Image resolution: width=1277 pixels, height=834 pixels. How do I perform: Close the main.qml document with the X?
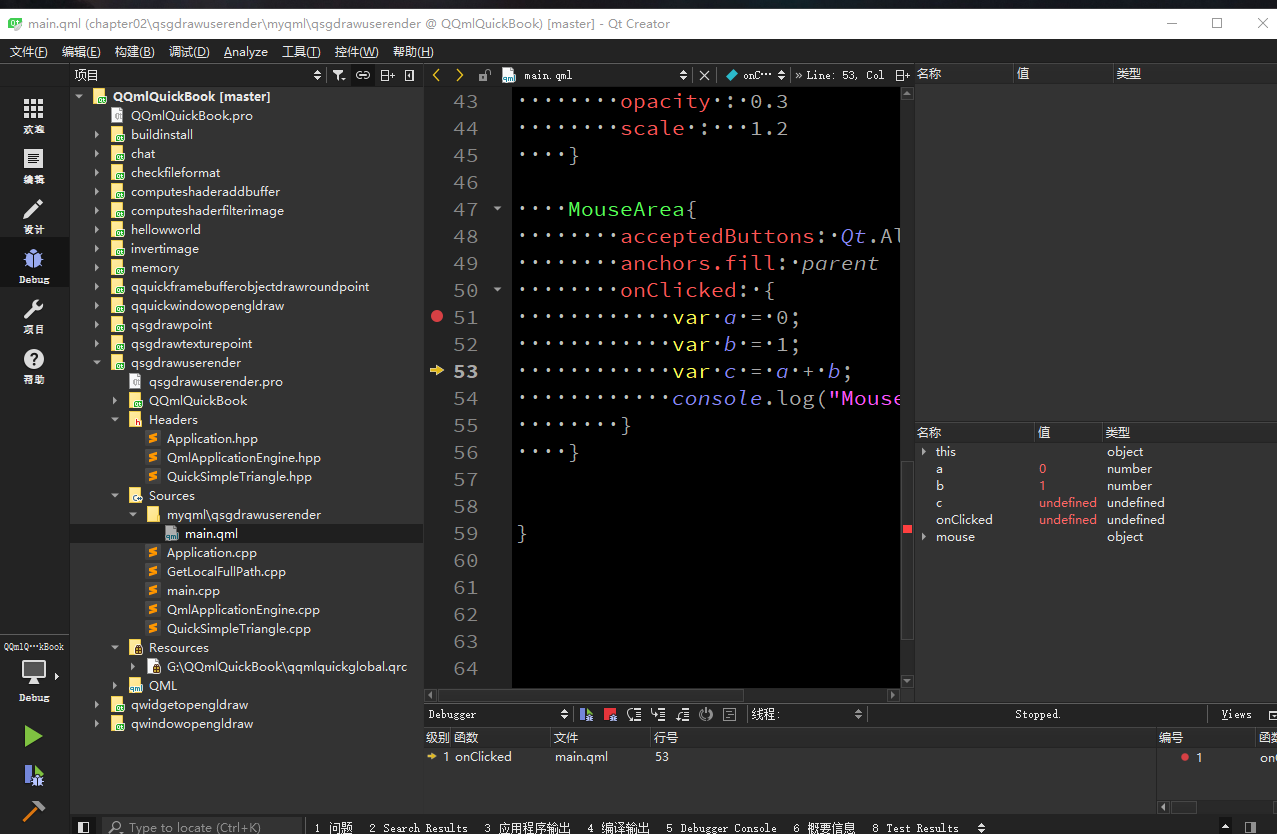click(704, 75)
